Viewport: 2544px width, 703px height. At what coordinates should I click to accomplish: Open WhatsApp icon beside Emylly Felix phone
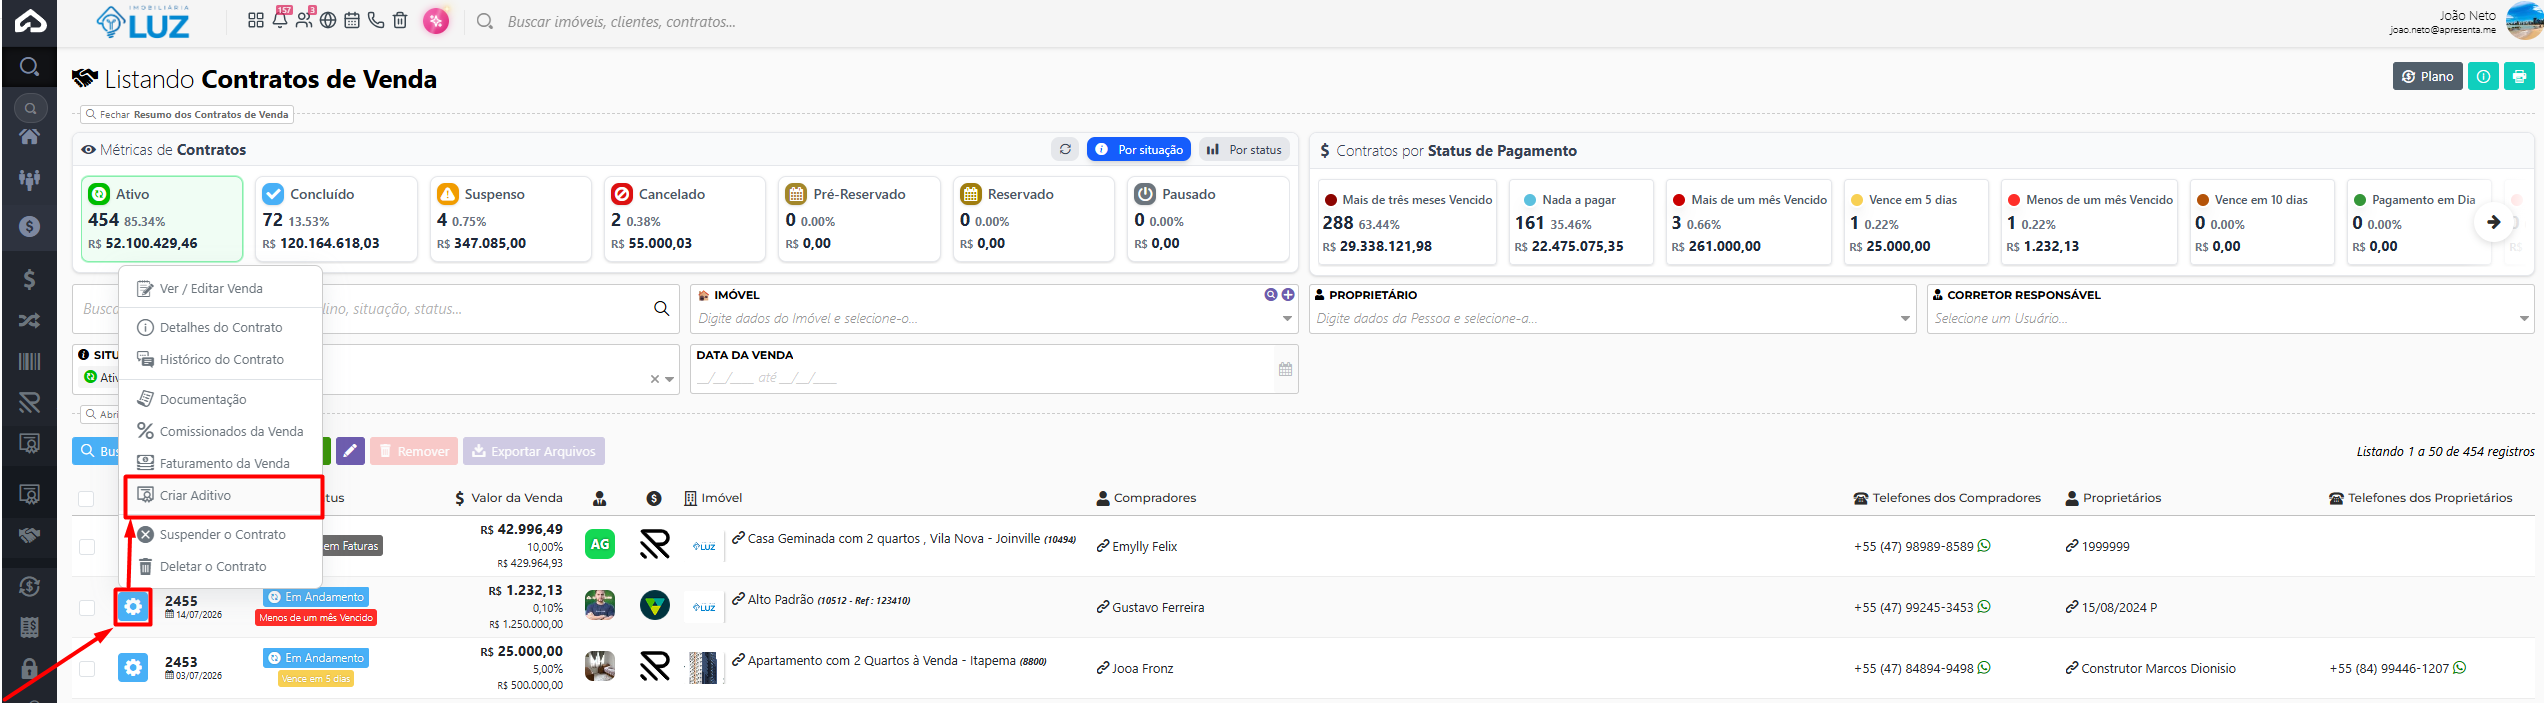(x=1984, y=546)
